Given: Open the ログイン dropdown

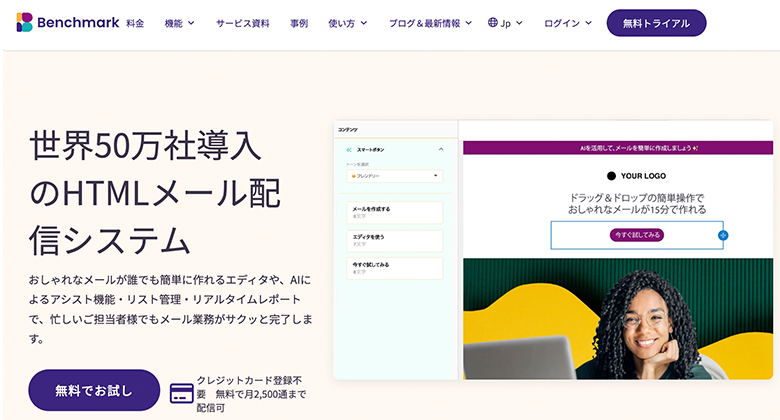Looking at the screenshot, I should 567,22.
